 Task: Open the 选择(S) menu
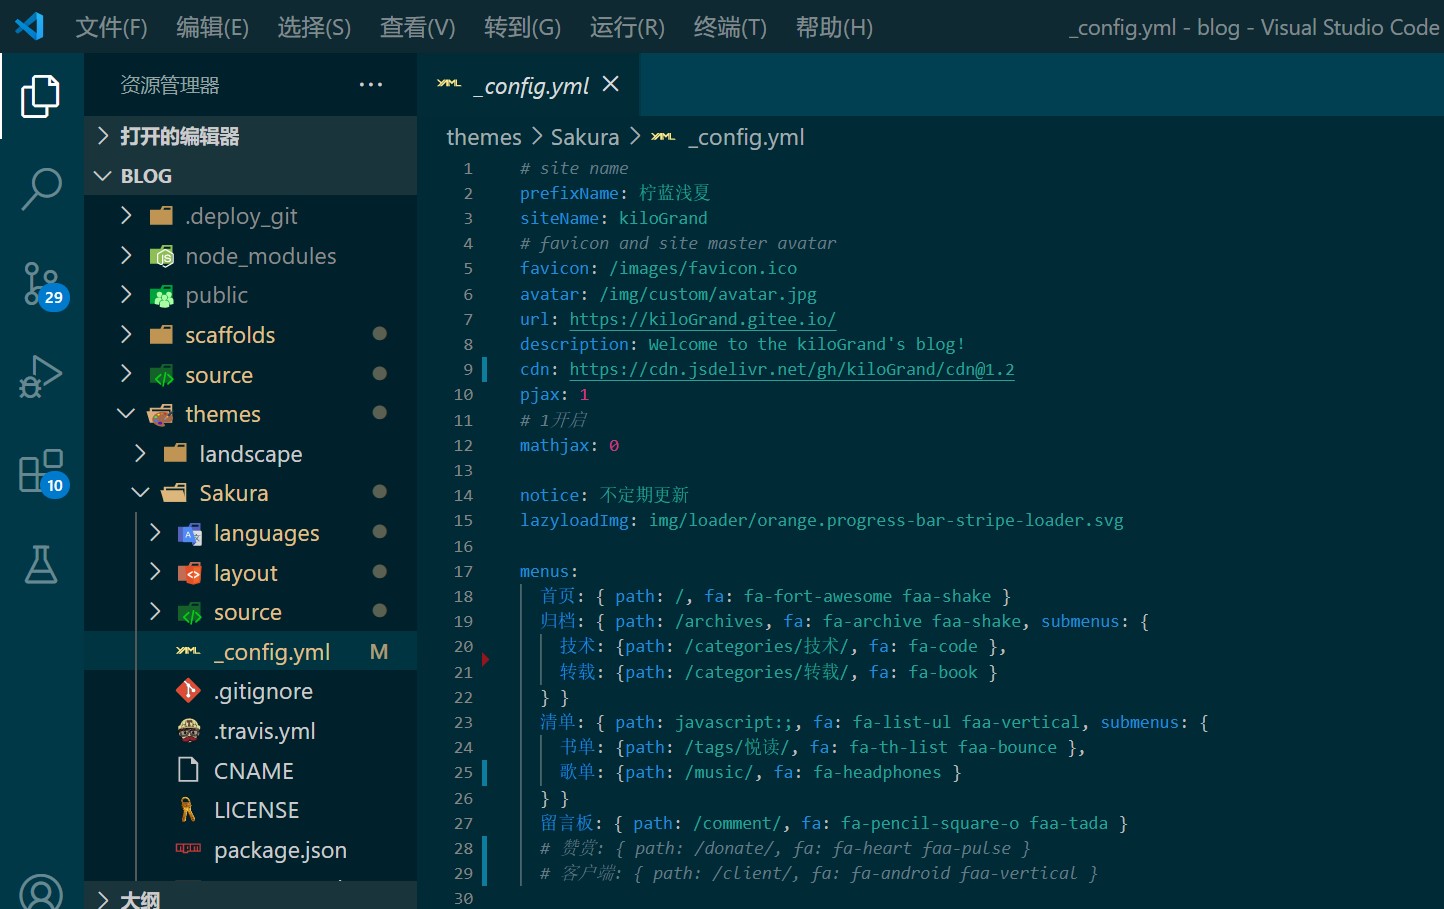pyautogui.click(x=314, y=27)
